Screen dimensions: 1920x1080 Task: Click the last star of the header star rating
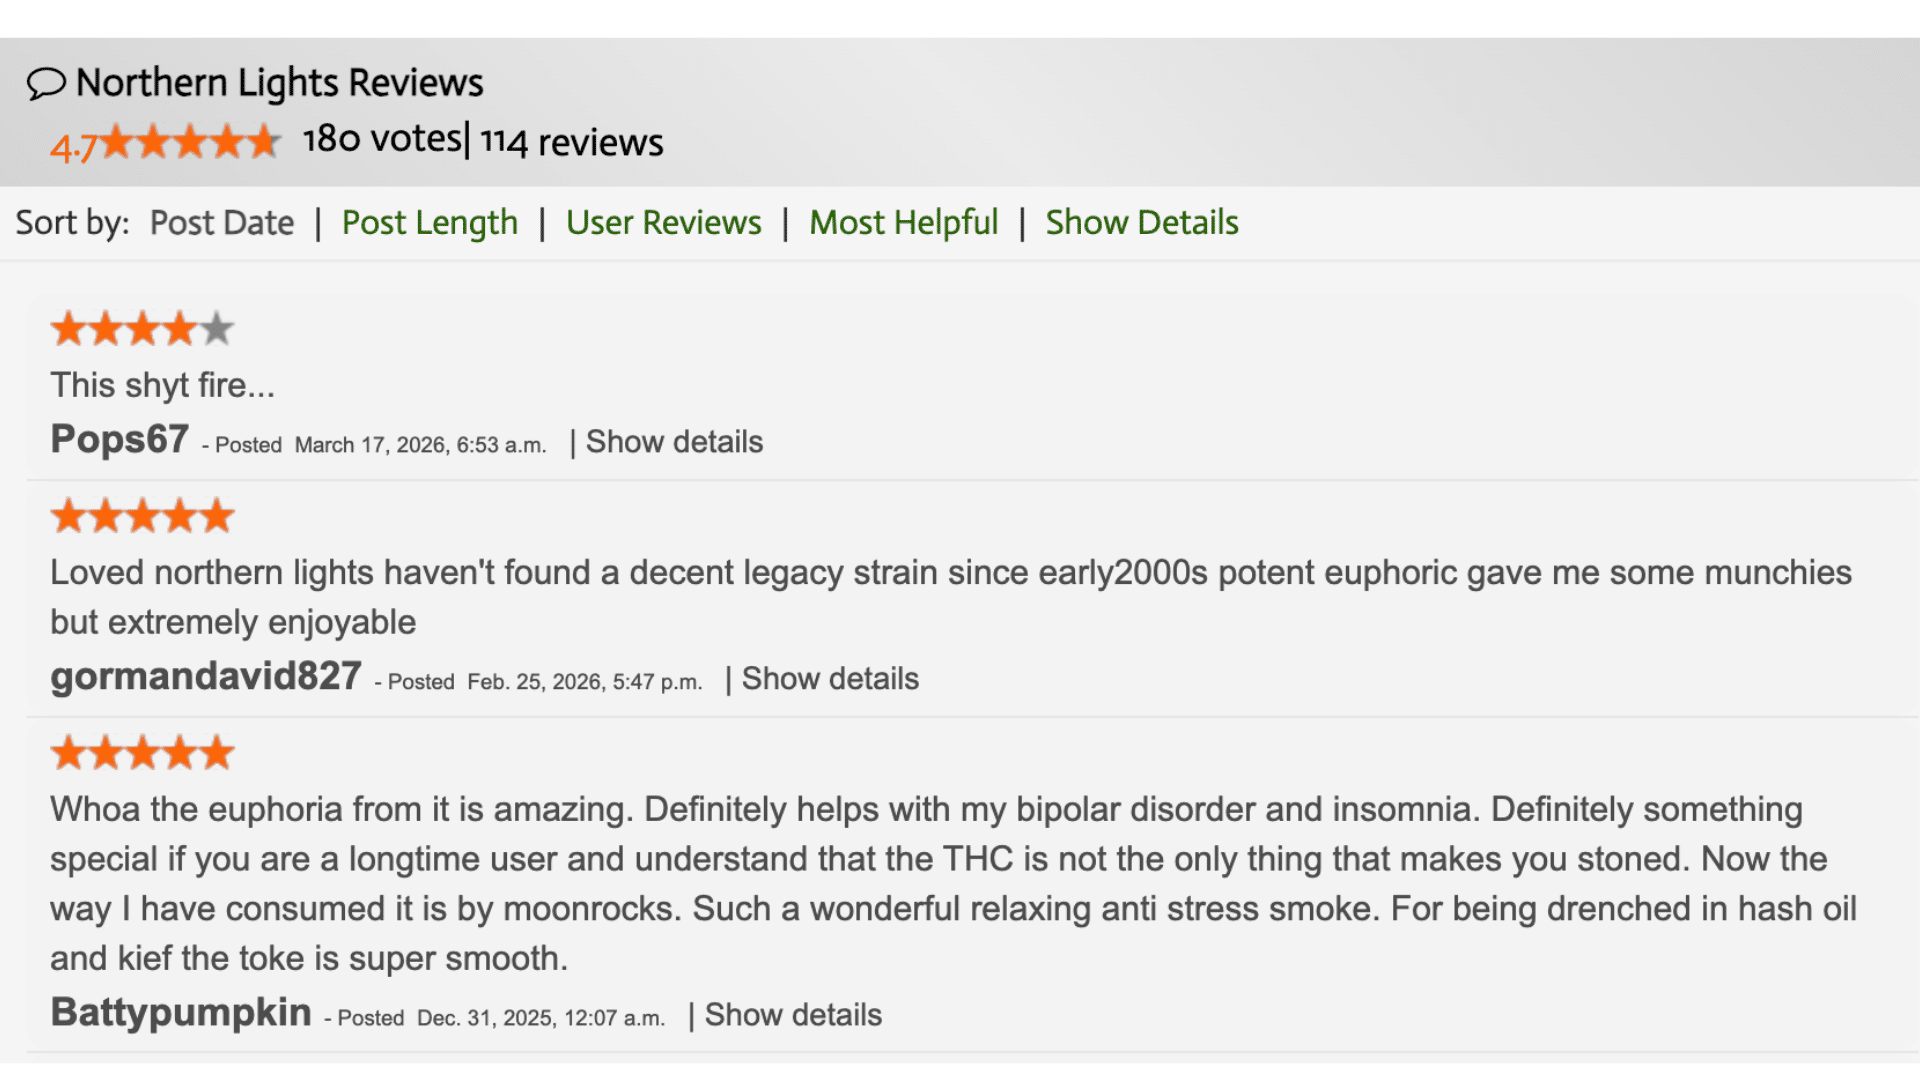pos(260,141)
